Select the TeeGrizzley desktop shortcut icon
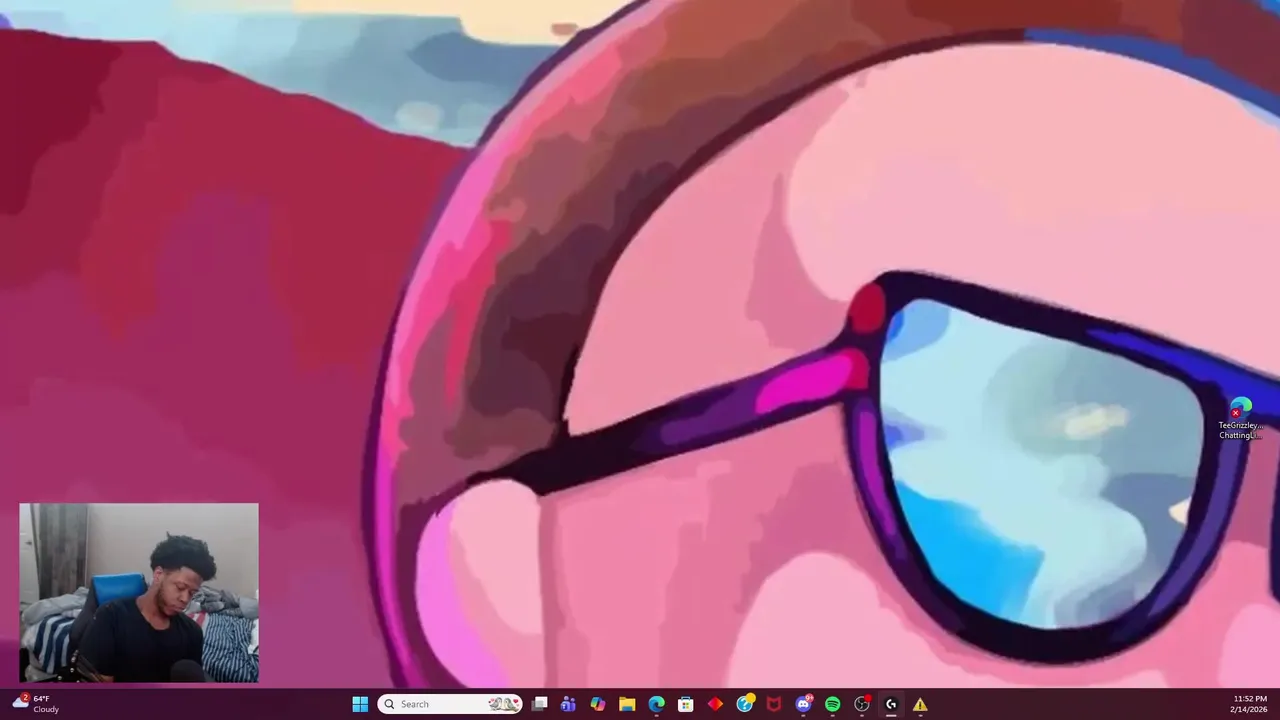This screenshot has height=720, width=1280. point(1241,419)
